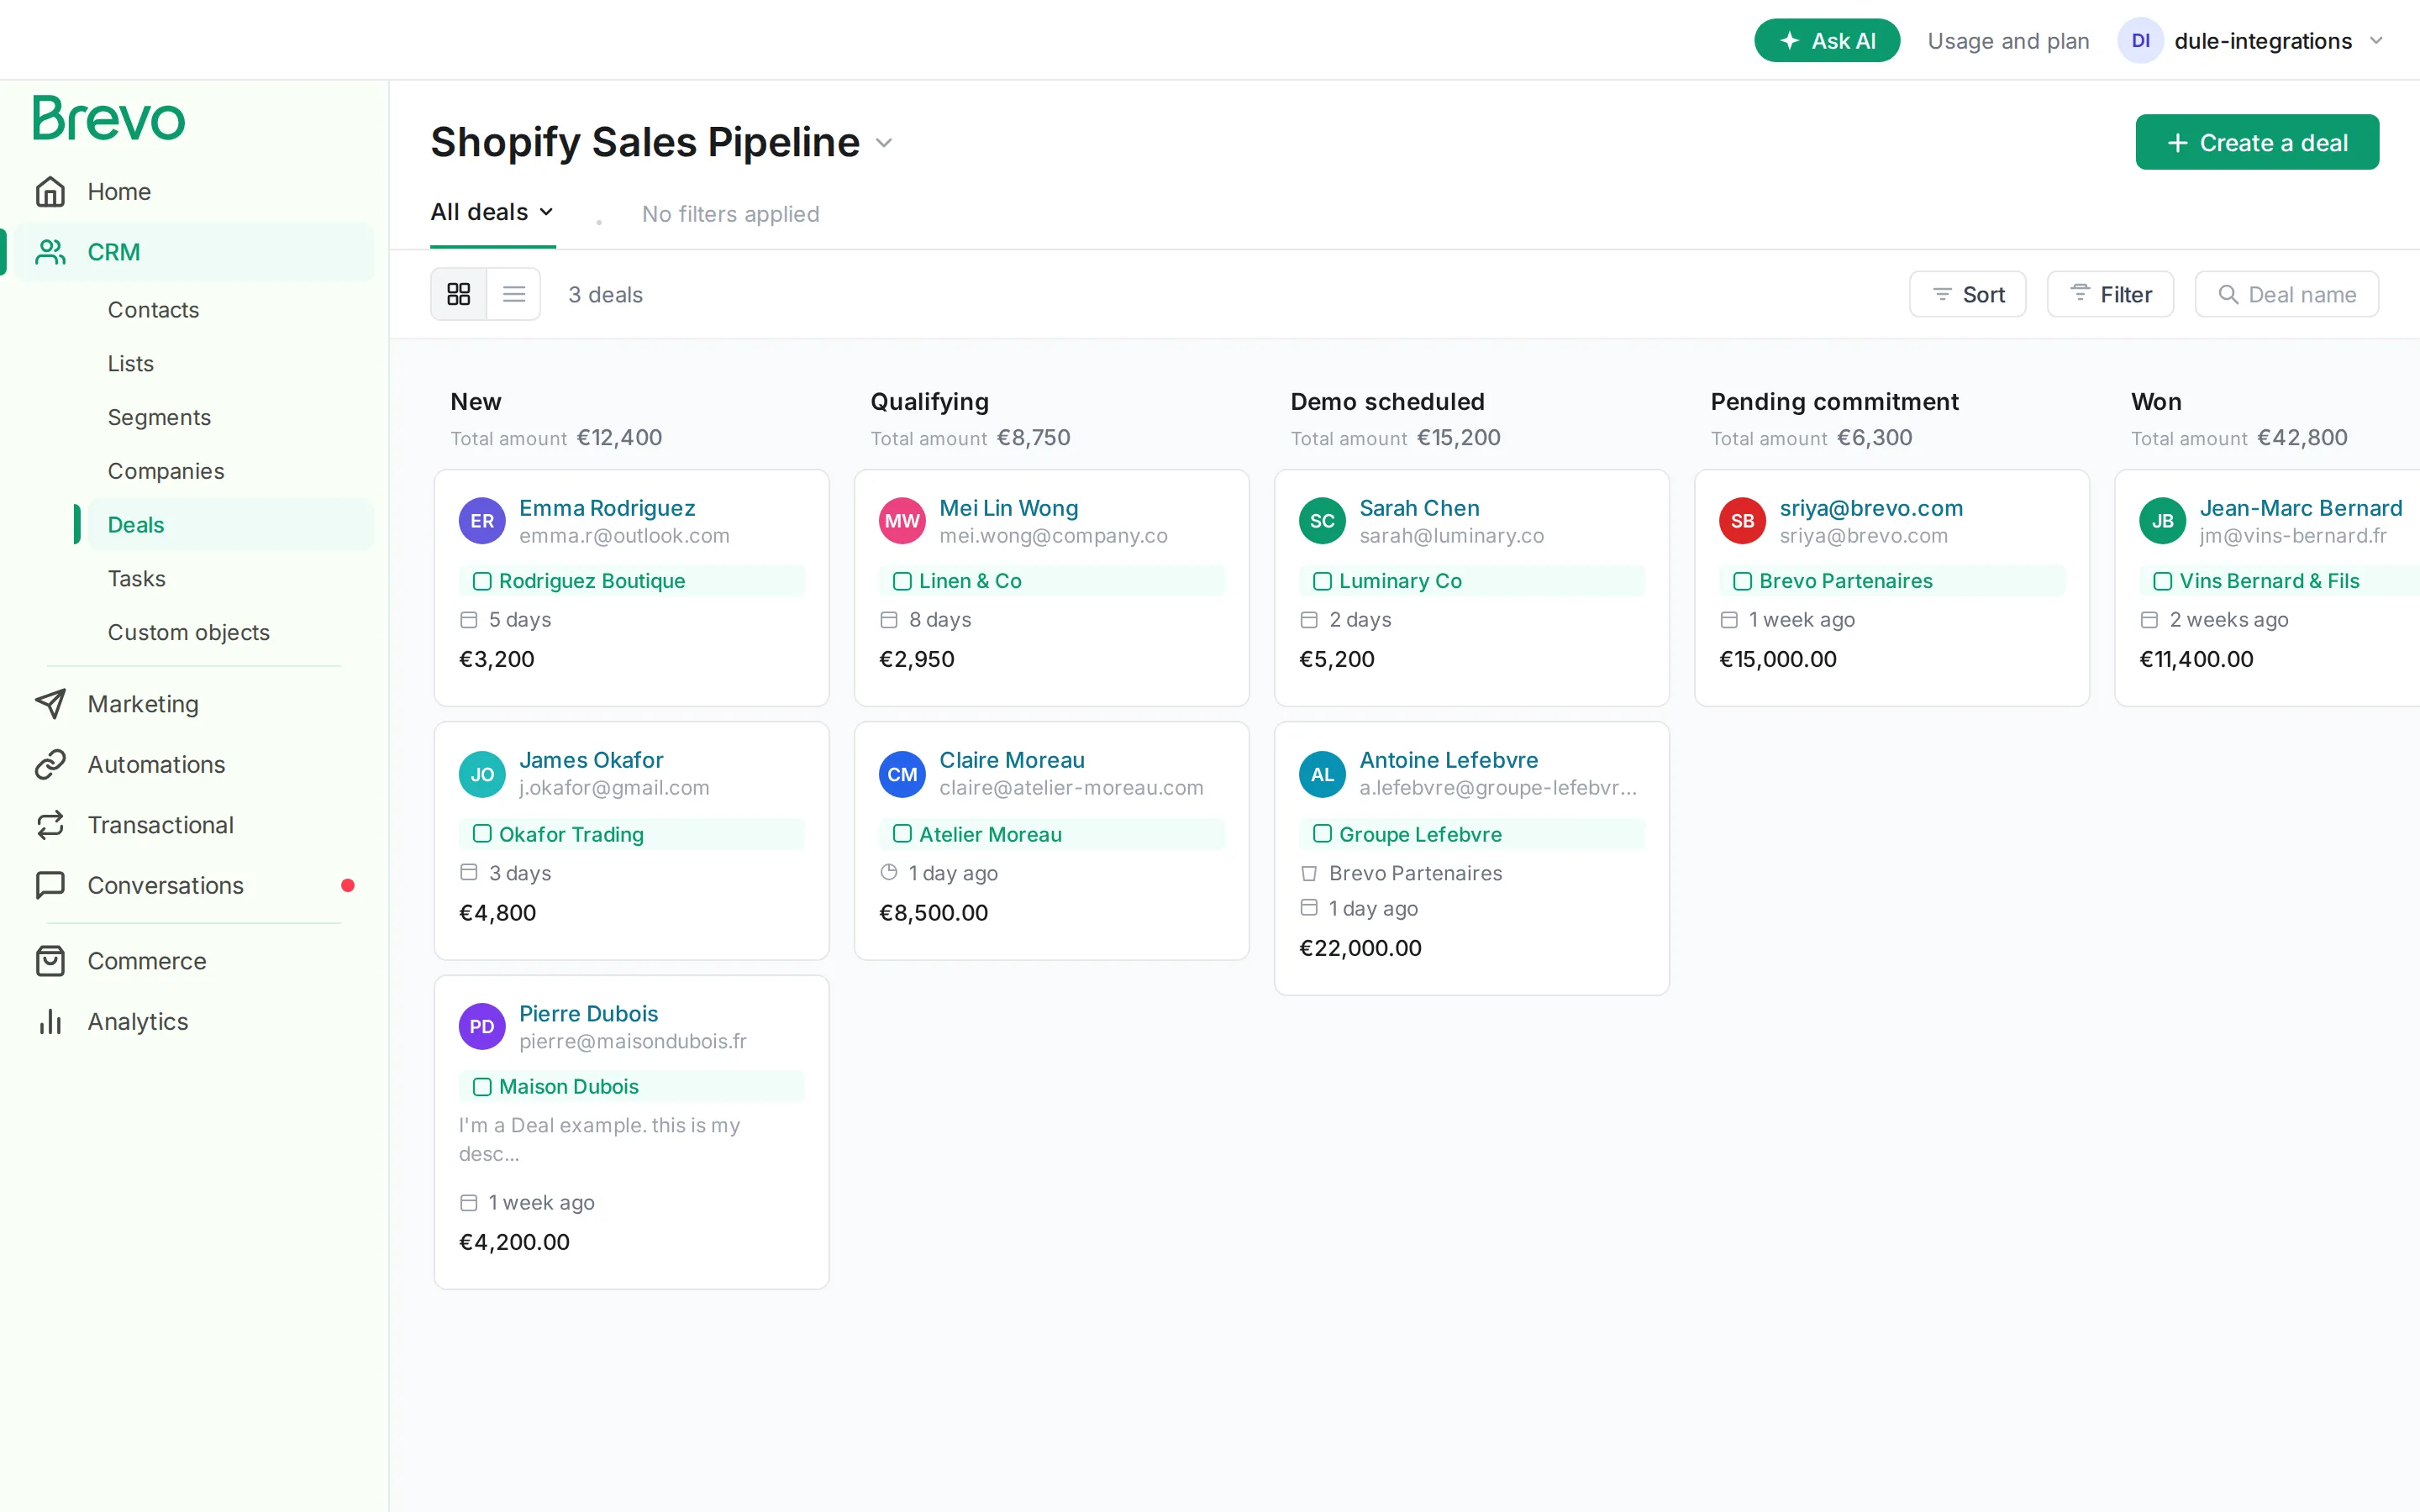2420x1512 pixels.
Task: Open Emma Rodriguez contact link
Action: point(607,508)
